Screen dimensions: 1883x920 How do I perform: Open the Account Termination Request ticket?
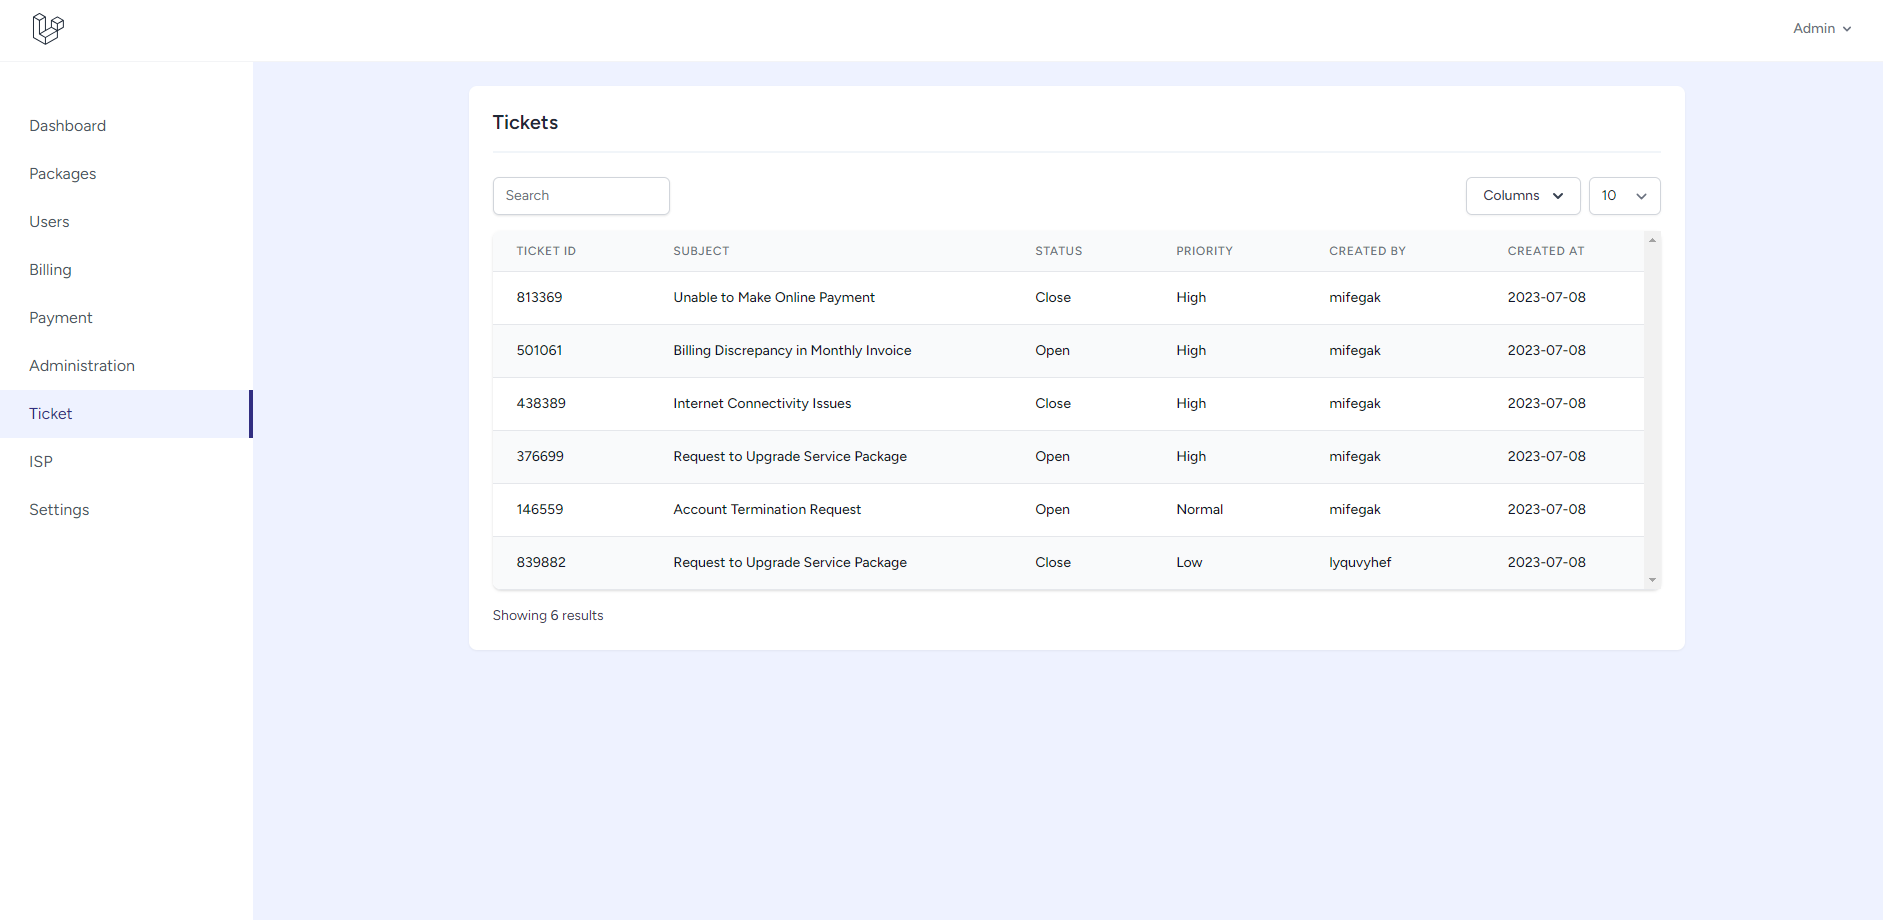pos(767,509)
